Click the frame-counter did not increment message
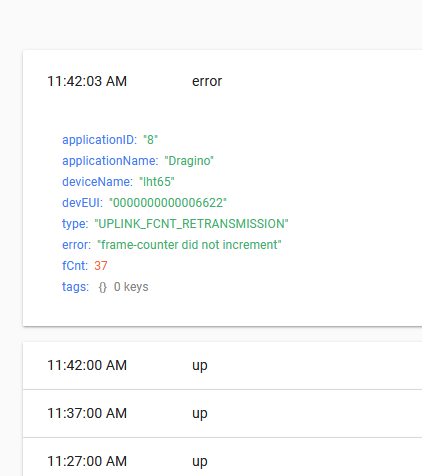 [x=189, y=245]
